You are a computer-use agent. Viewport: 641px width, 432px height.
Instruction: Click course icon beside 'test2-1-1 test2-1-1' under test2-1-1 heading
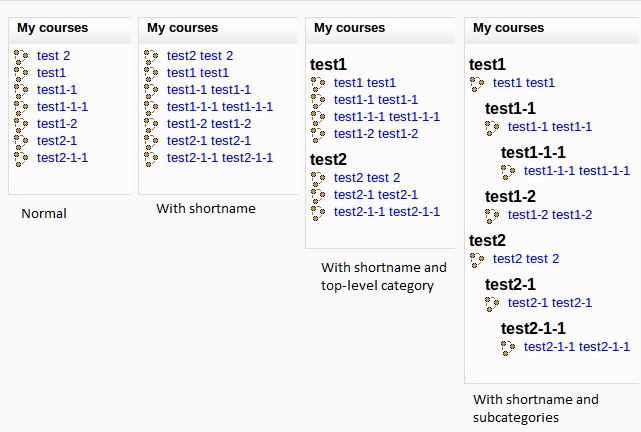(x=508, y=348)
